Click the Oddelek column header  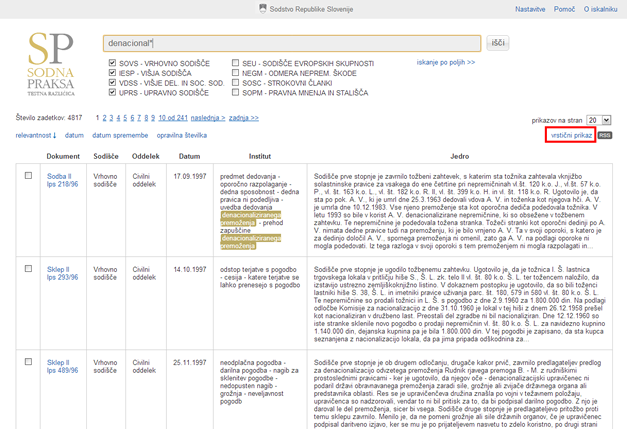tap(146, 156)
